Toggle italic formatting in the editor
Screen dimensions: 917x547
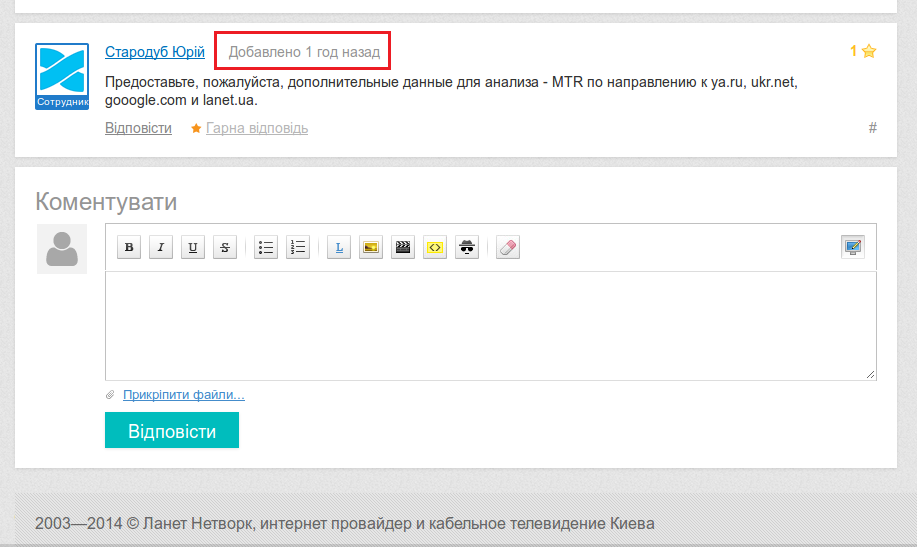(x=161, y=248)
